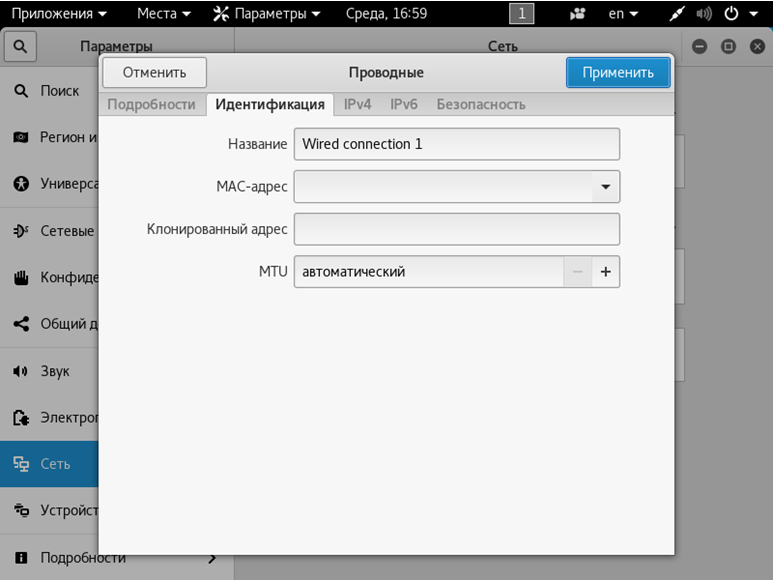Expand the system menu arrow beside power icon
The width and height of the screenshot is (773, 580).
(x=753, y=14)
